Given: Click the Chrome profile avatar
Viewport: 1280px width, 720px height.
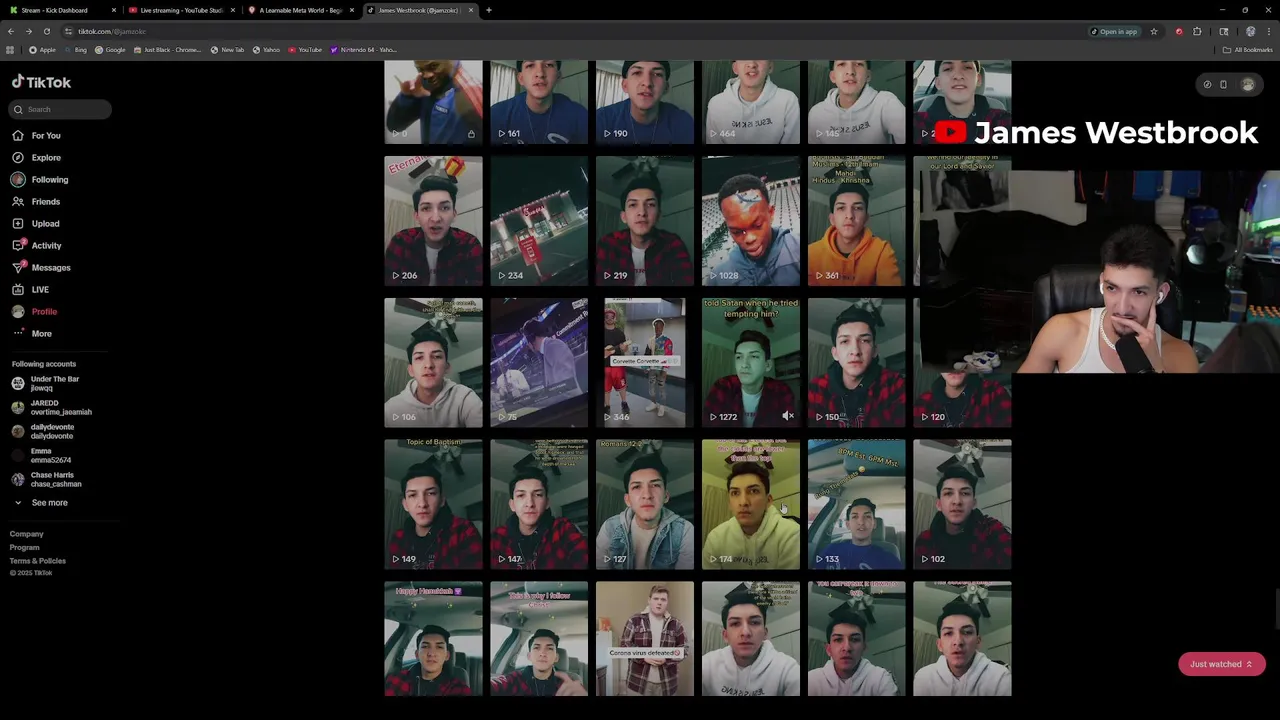Looking at the screenshot, I should [1250, 31].
